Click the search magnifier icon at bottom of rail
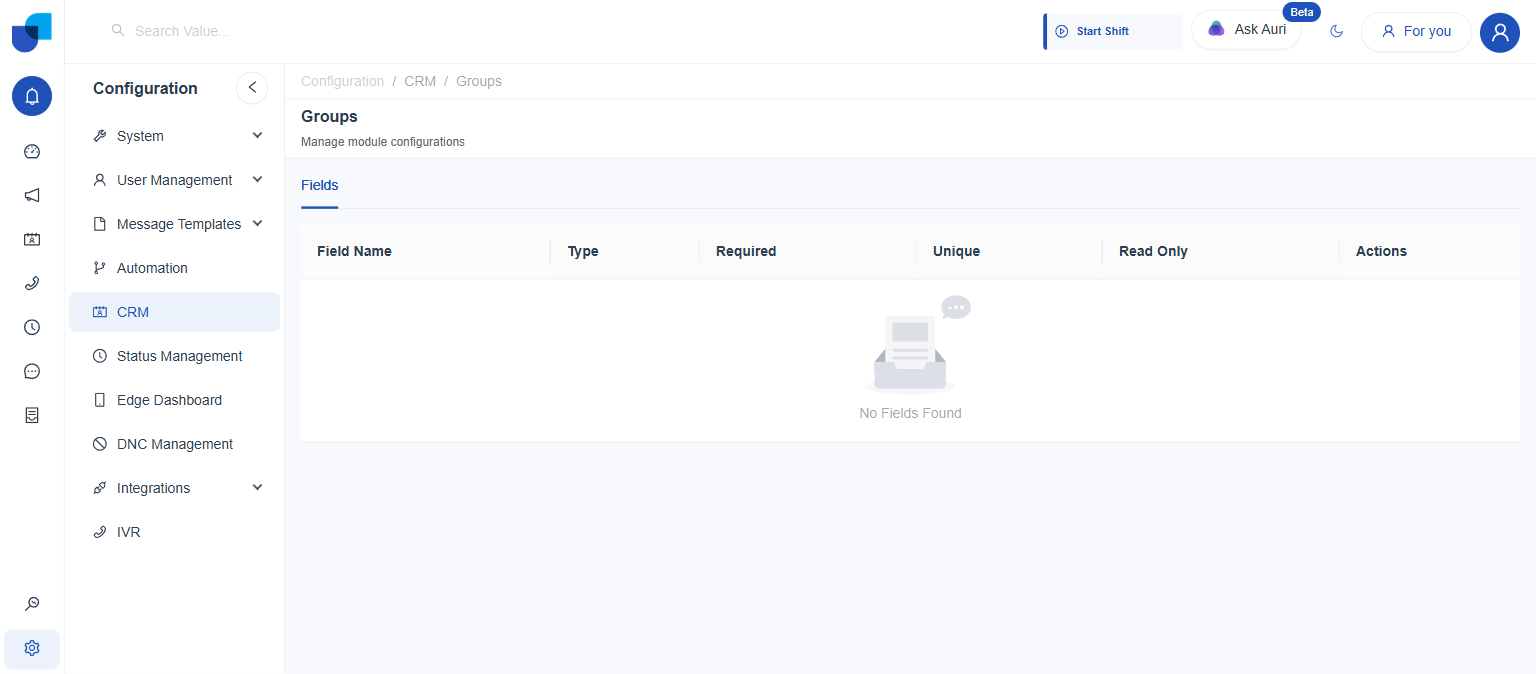 click(32, 604)
